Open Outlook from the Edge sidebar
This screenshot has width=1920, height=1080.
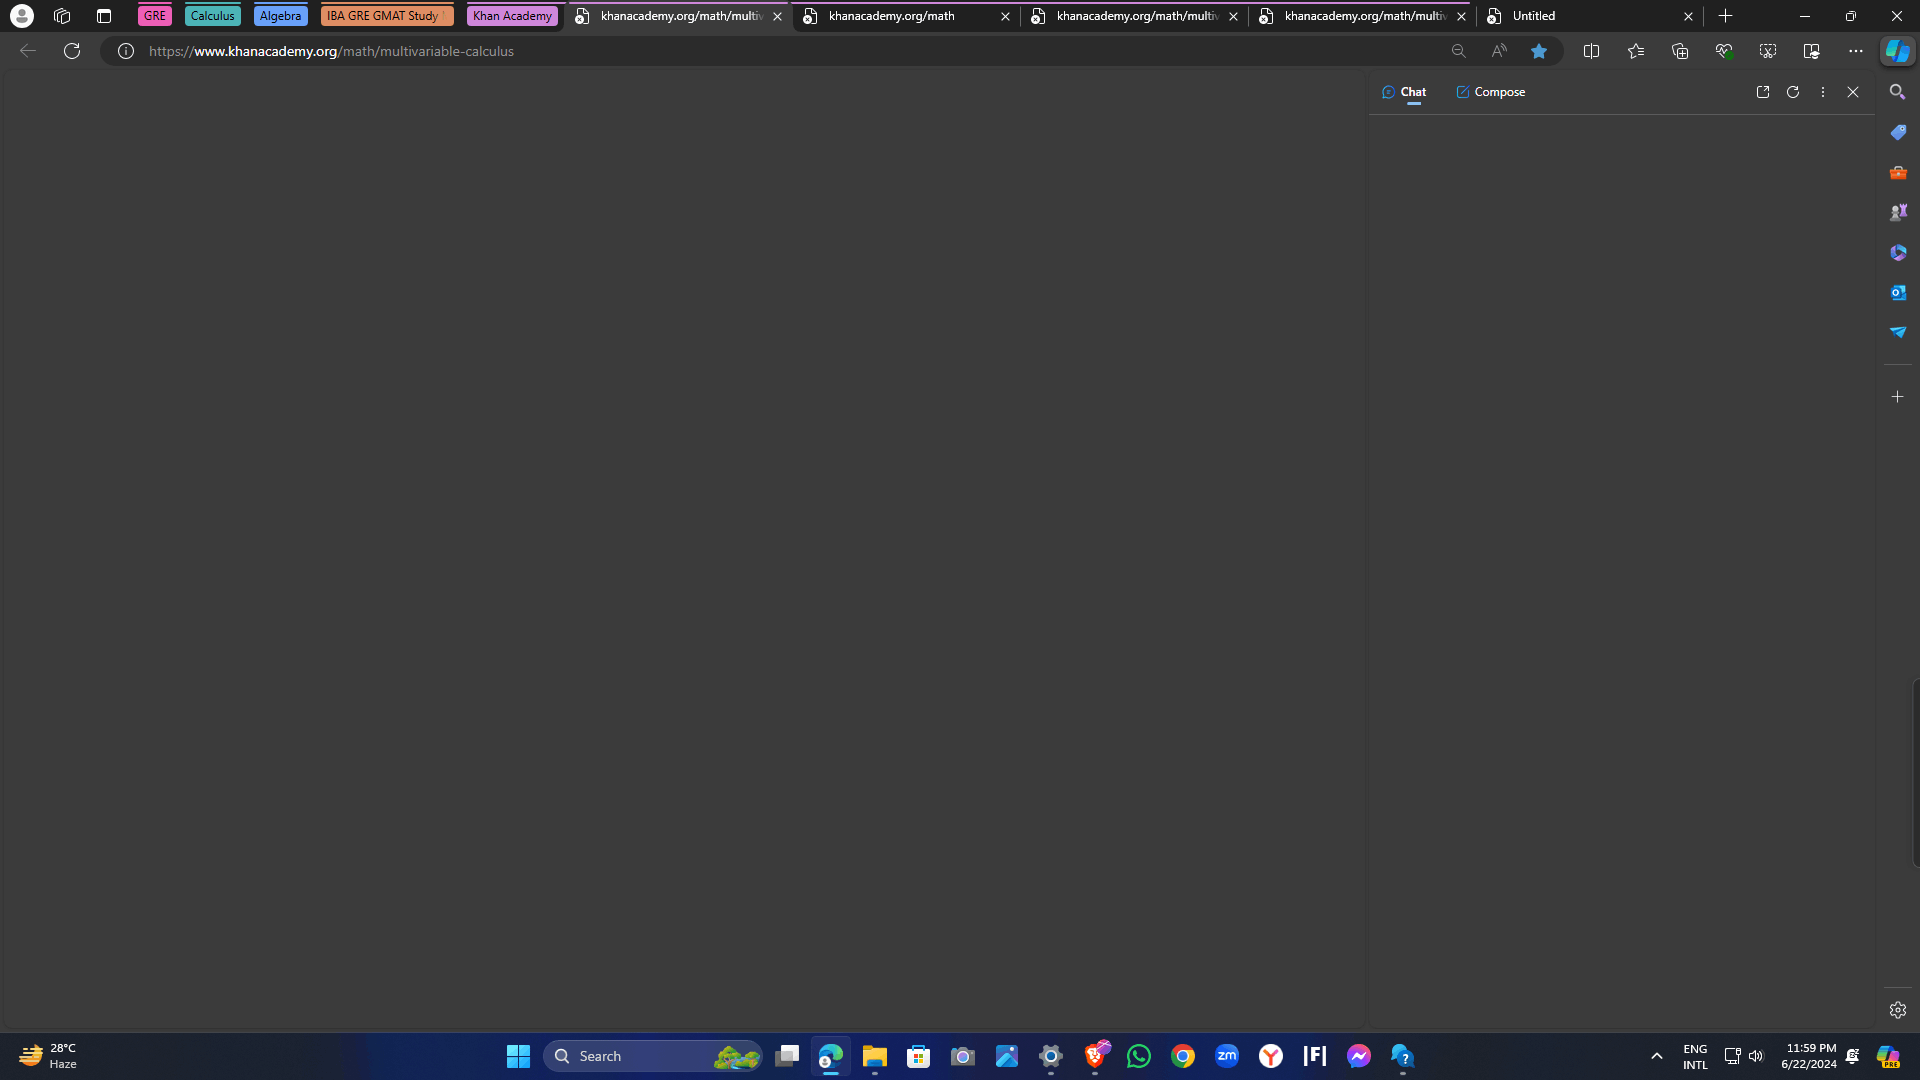pos(1897,292)
